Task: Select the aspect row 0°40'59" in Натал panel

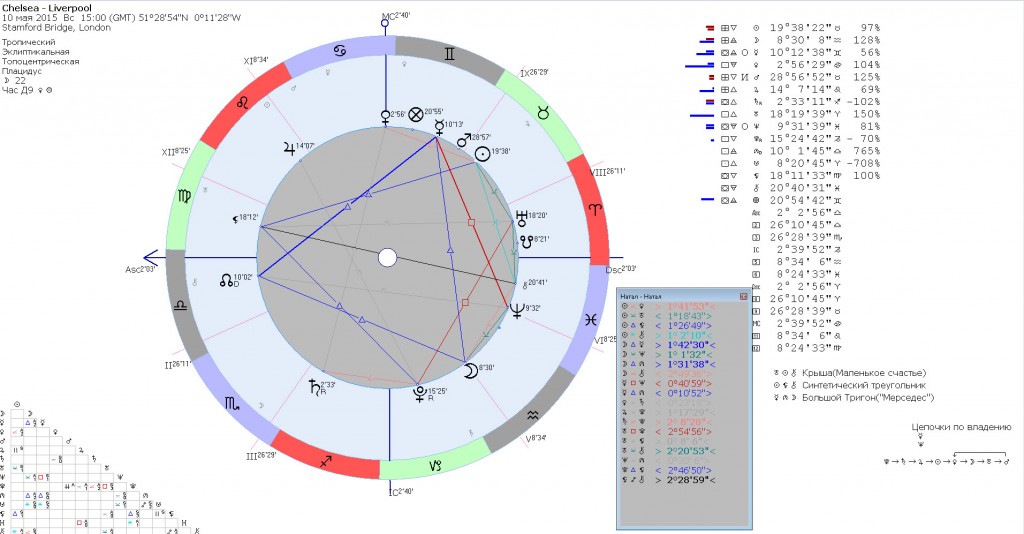Action: click(x=667, y=383)
